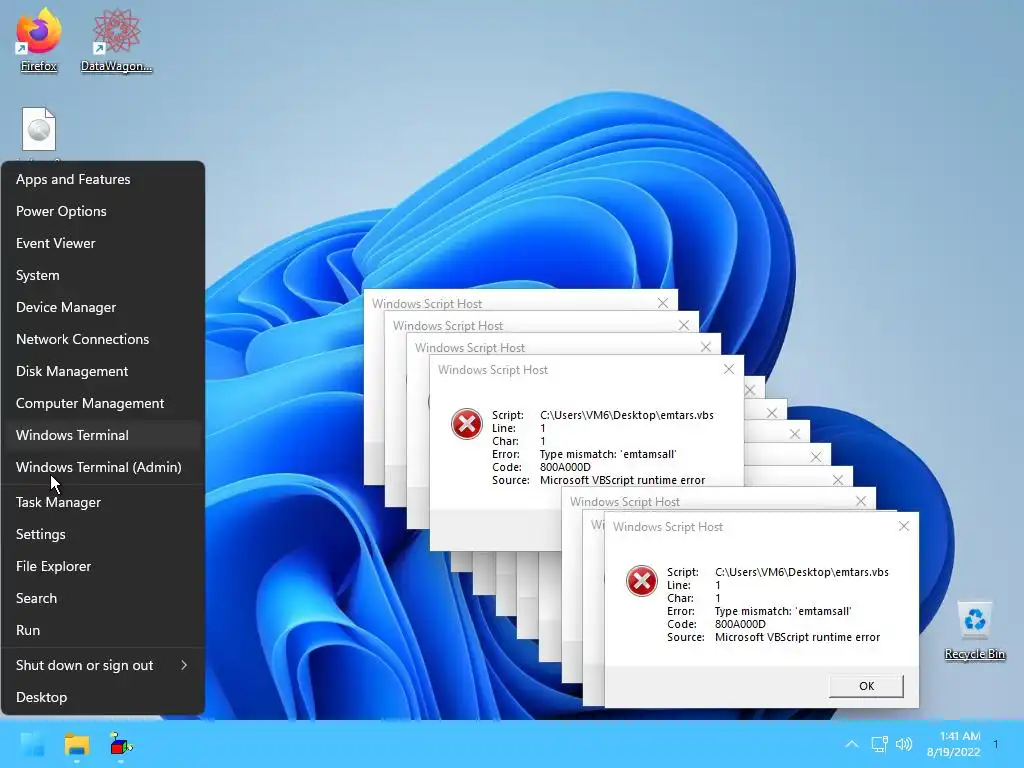
Task: Open the Recycle Bin
Action: (974, 630)
